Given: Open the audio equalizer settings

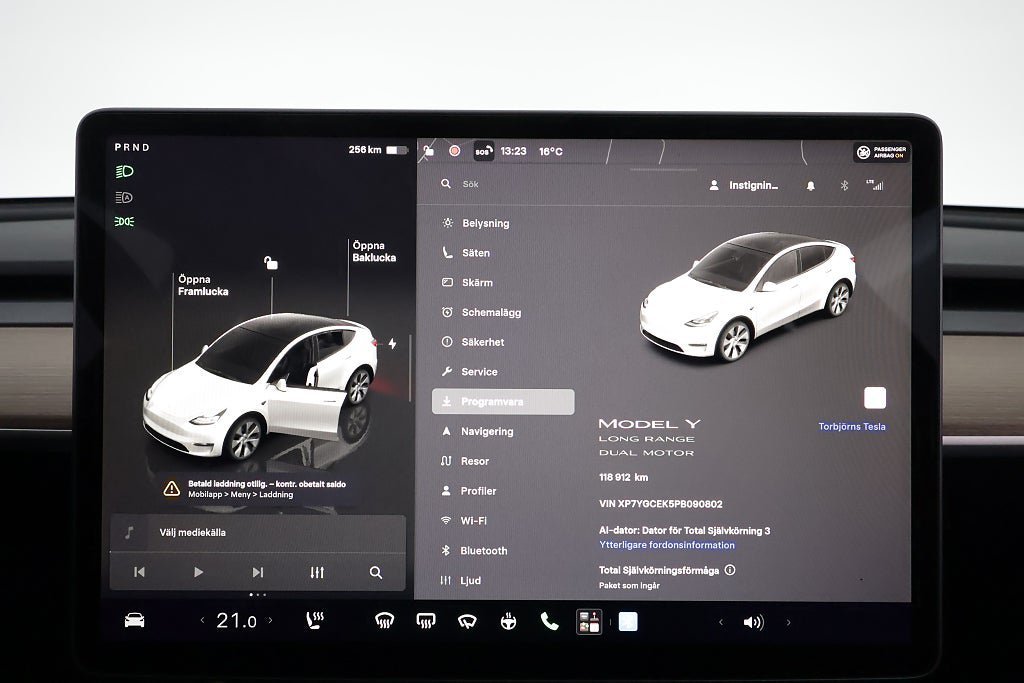Looking at the screenshot, I should point(317,573).
